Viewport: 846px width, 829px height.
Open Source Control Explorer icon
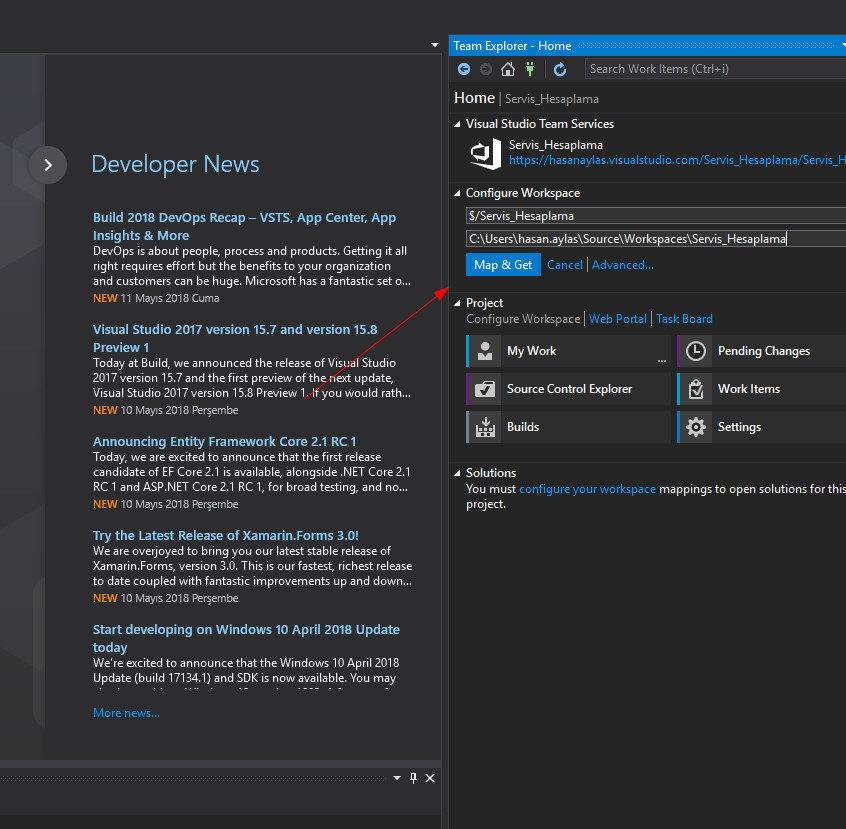485,389
